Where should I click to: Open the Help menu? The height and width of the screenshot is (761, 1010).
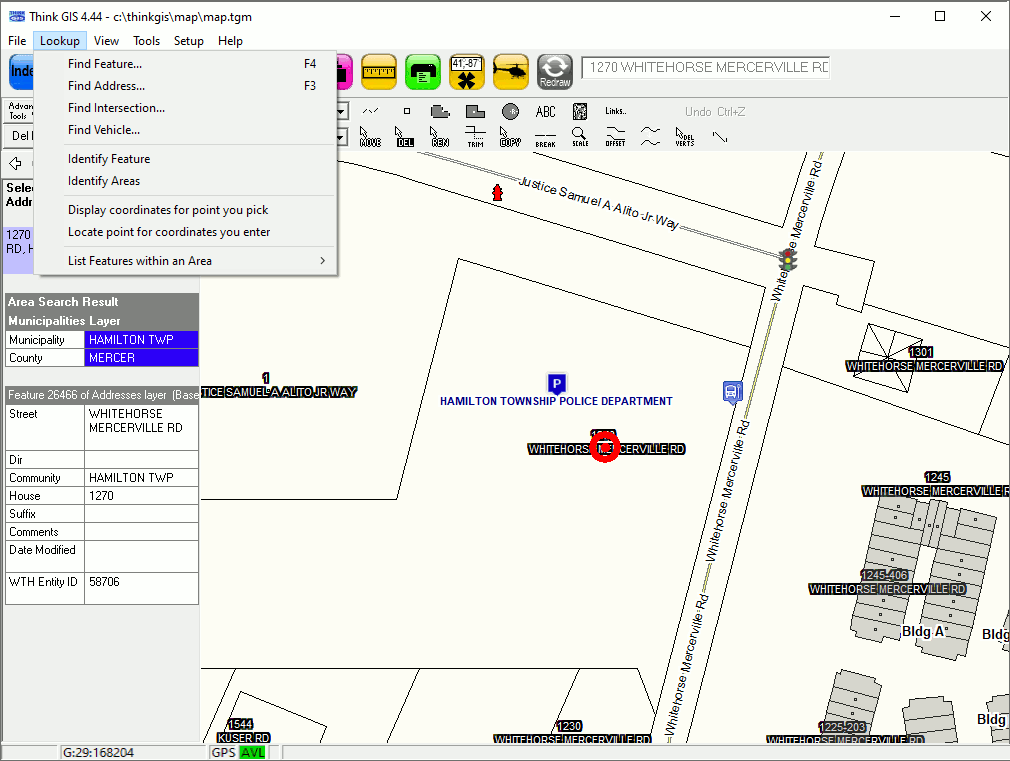point(230,41)
